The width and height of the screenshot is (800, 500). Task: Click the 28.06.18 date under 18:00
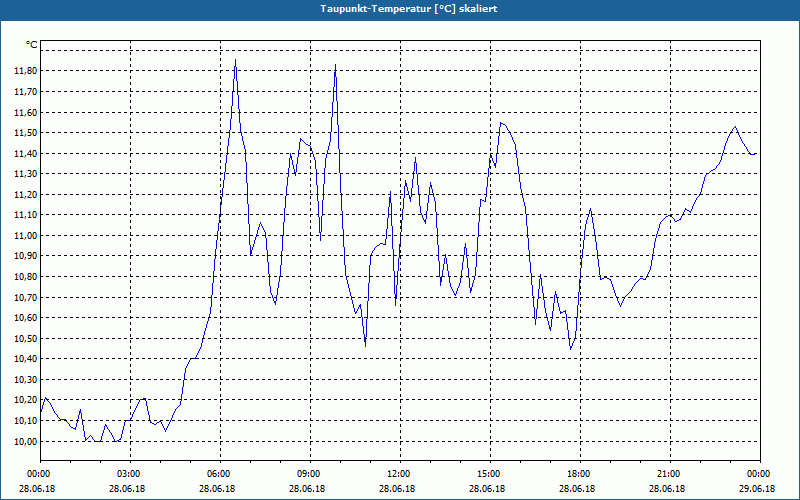tap(577, 488)
